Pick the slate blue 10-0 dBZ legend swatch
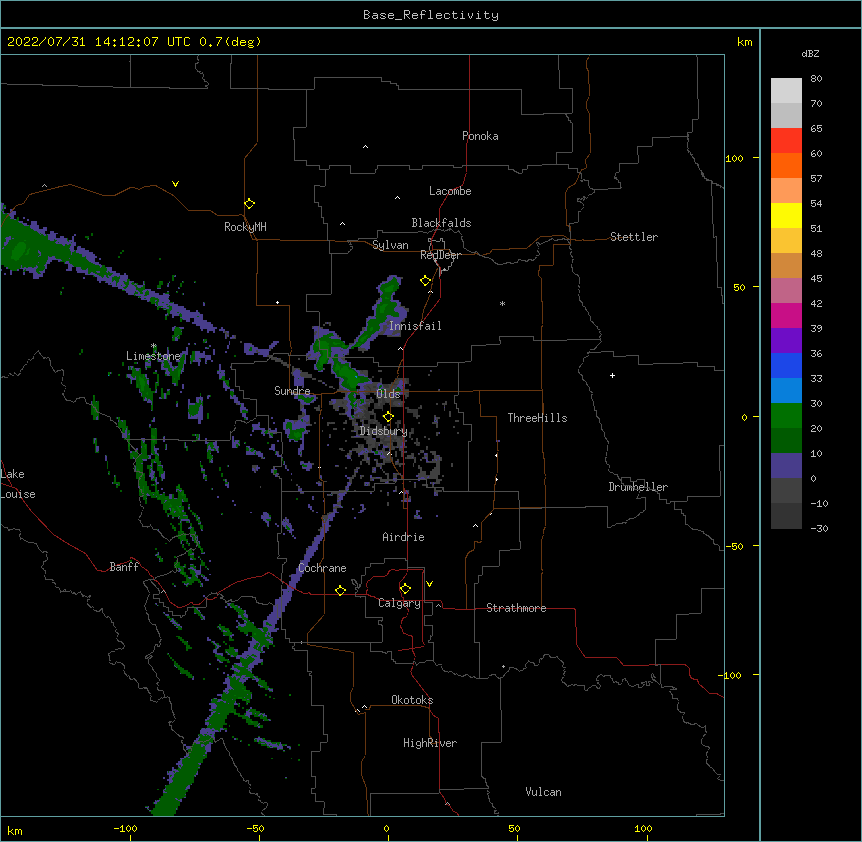The height and width of the screenshot is (842, 862). tap(786, 466)
